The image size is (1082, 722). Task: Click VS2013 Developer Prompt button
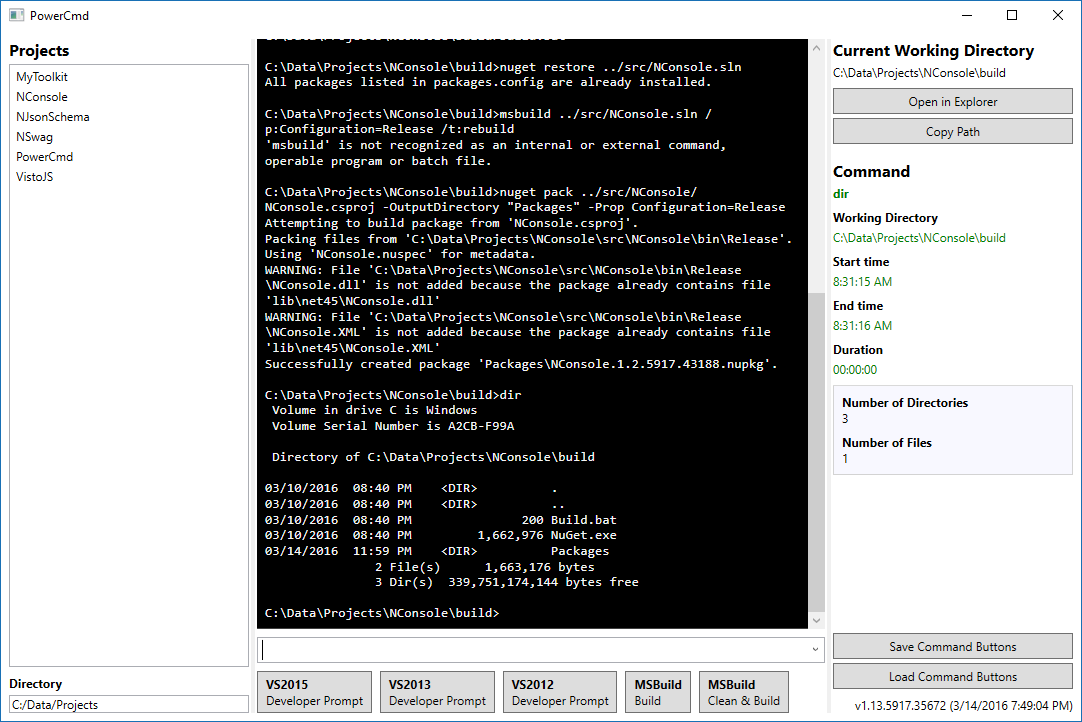coord(437,692)
